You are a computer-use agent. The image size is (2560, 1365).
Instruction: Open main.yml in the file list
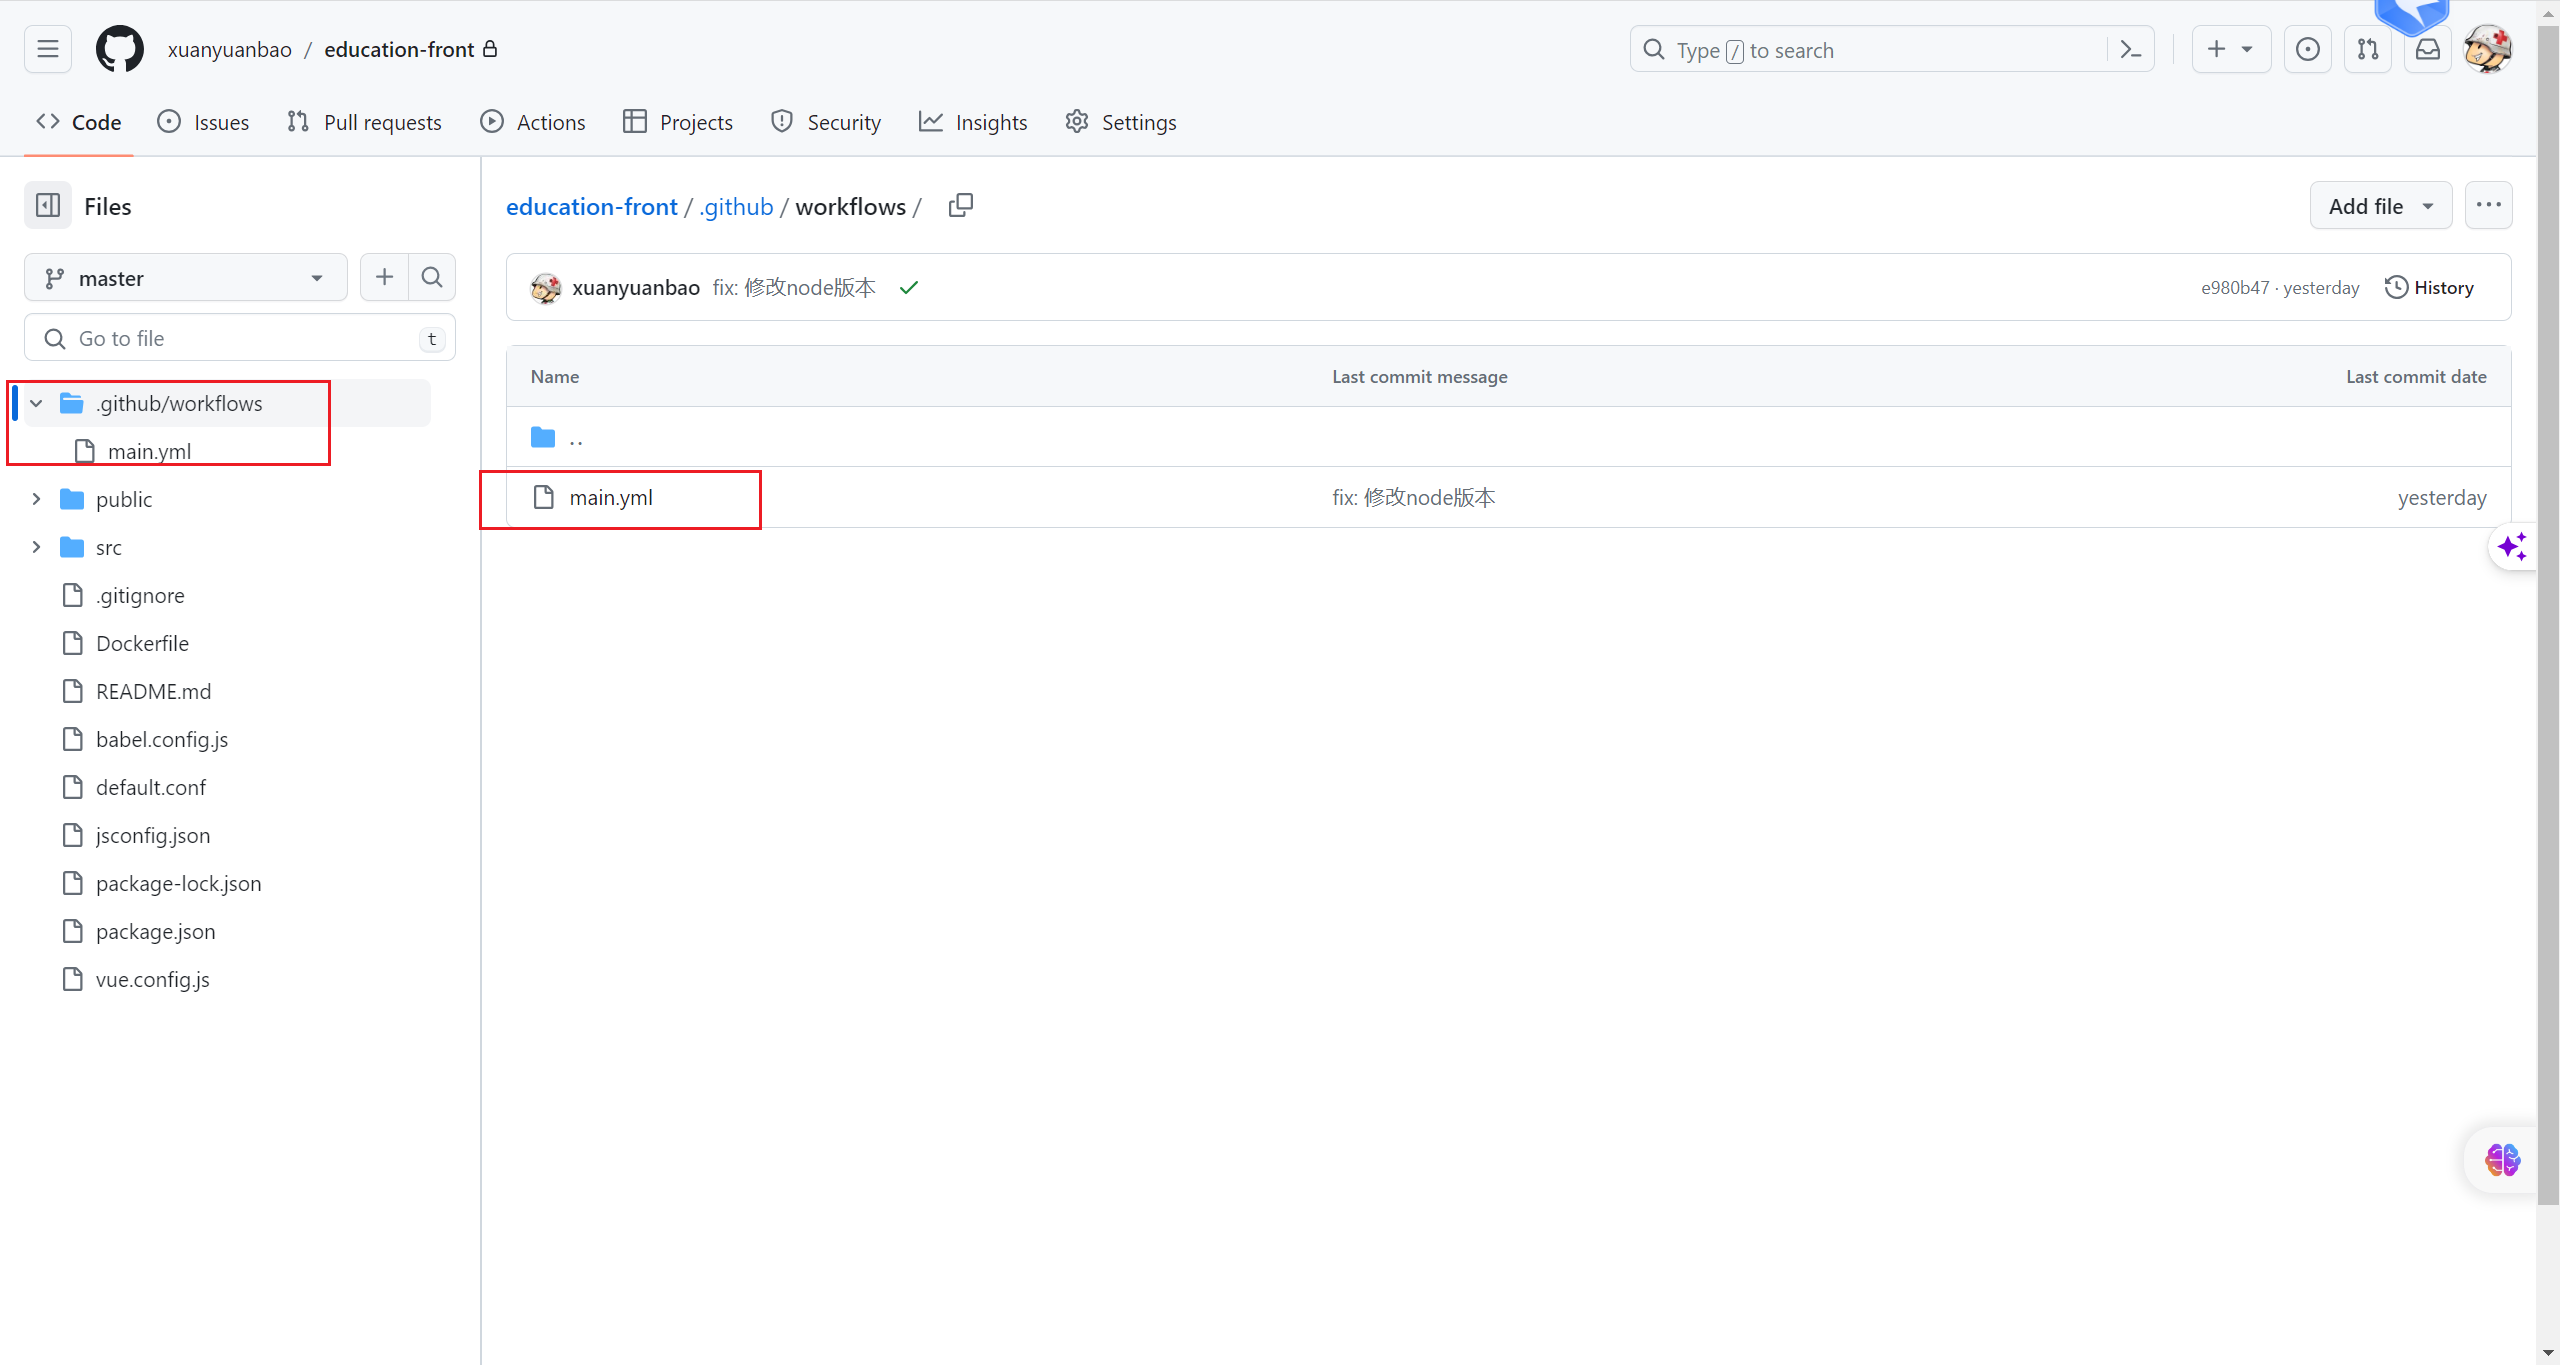611,498
